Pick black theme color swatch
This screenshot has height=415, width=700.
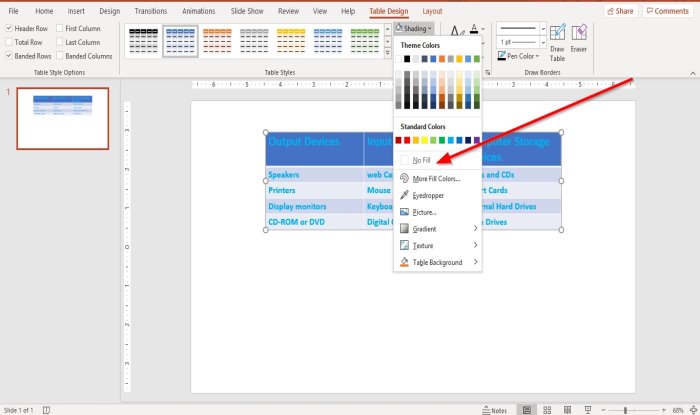point(407,59)
